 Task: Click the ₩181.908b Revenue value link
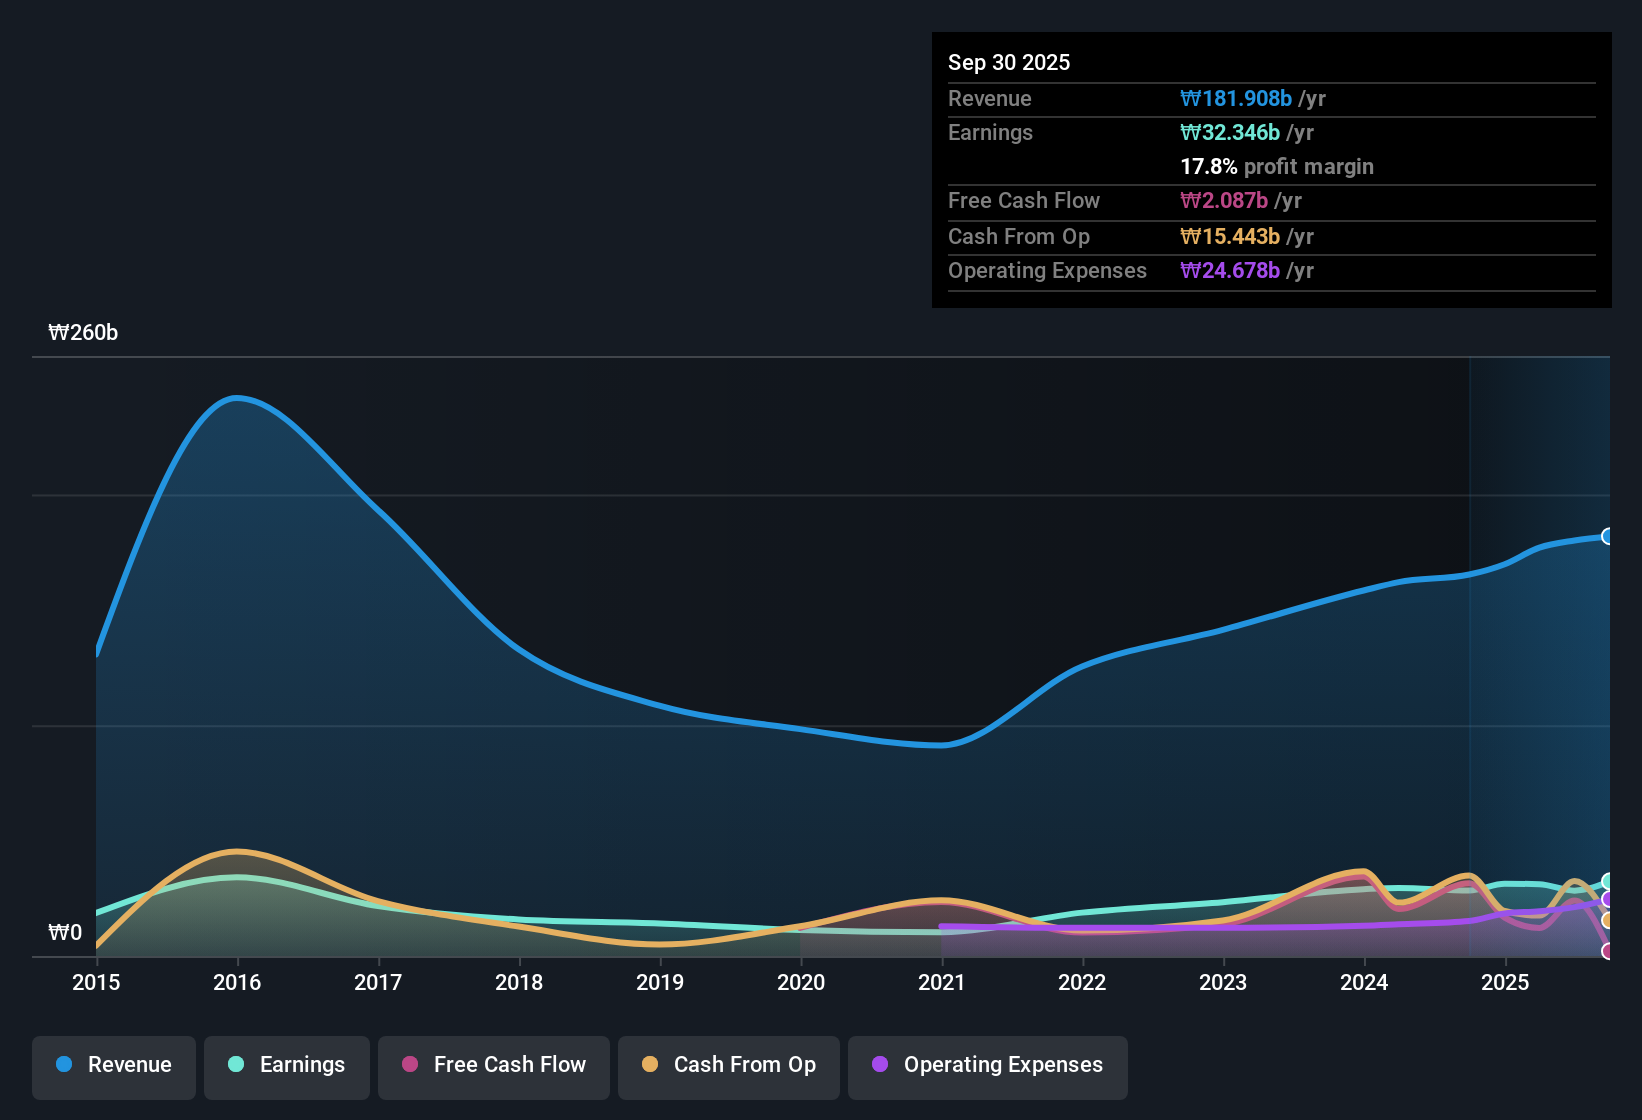[x=1236, y=98]
